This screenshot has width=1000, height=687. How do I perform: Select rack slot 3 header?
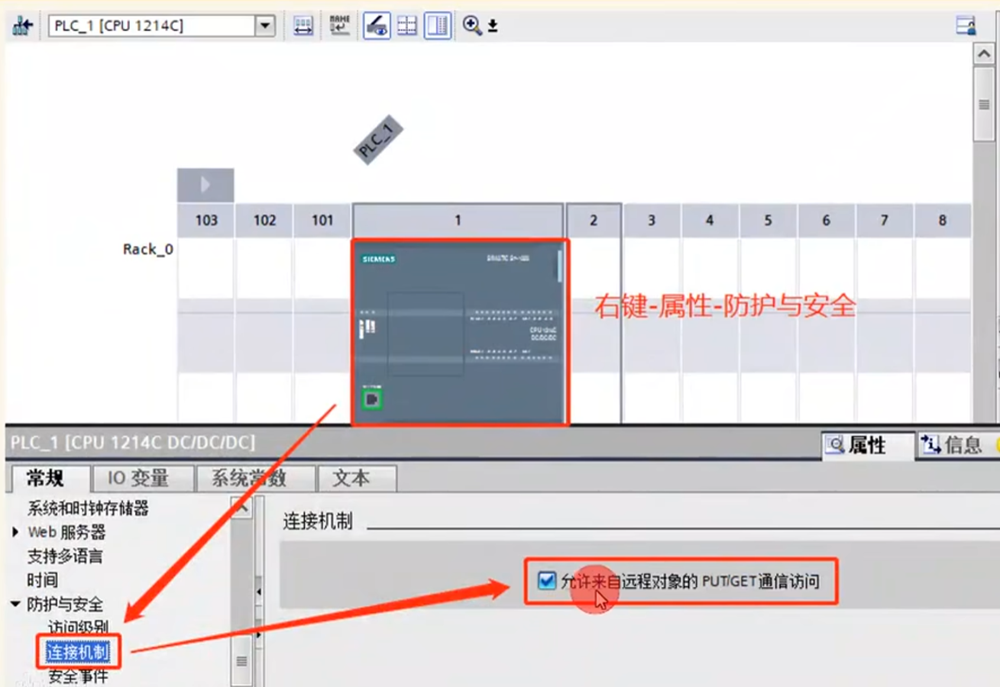tap(652, 220)
